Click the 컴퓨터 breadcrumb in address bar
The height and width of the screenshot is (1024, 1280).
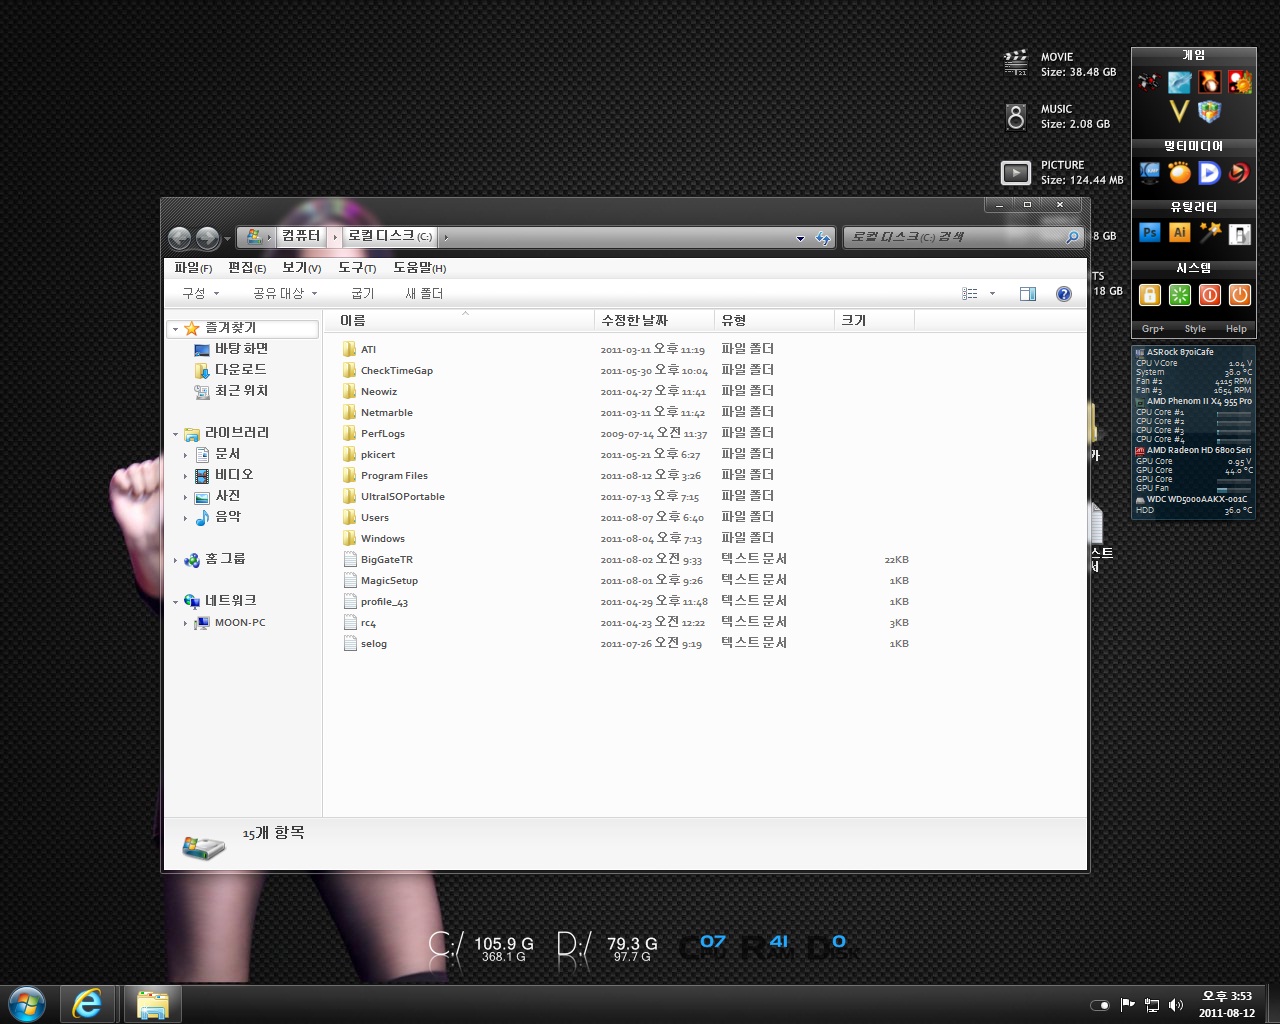[301, 236]
